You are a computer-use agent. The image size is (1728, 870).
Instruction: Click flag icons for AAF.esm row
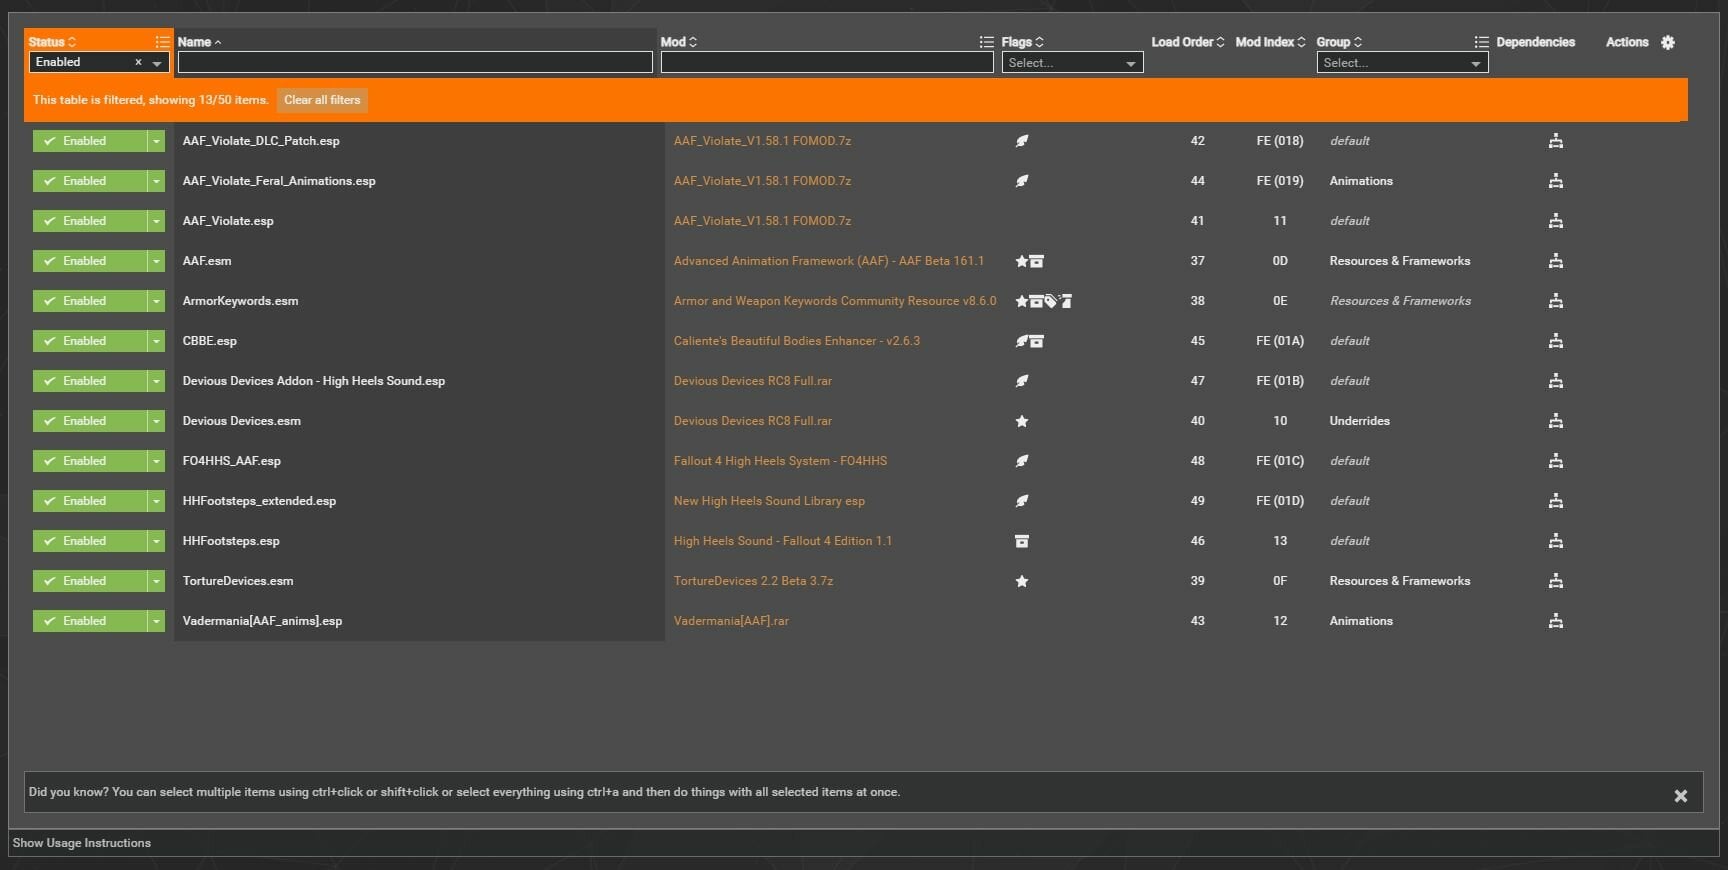coord(1029,261)
